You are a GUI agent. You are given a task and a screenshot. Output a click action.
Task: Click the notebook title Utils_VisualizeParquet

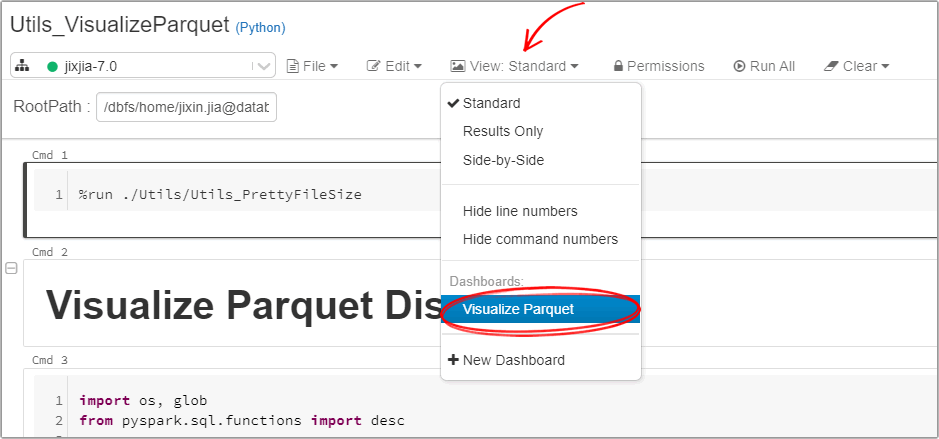[120, 25]
